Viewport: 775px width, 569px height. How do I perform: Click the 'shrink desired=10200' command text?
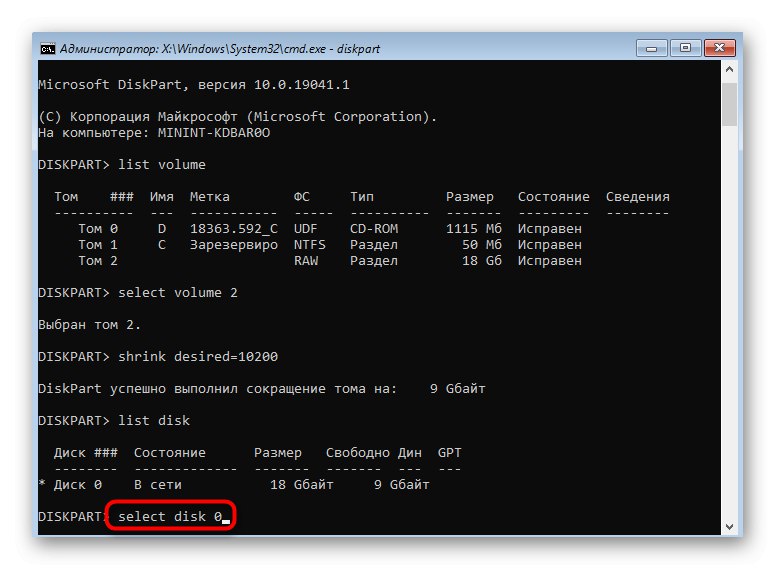[x=186, y=357]
